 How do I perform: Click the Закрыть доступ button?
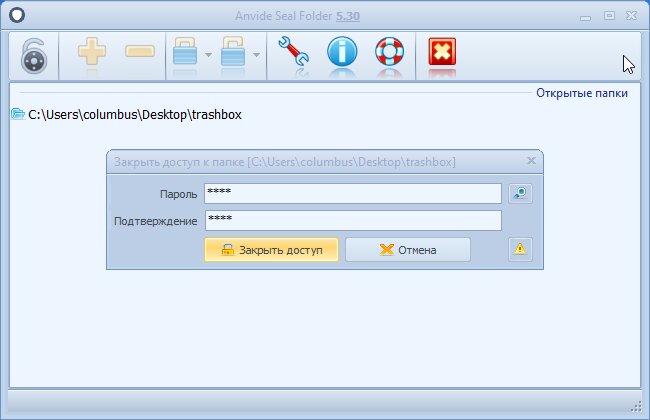click(x=272, y=250)
